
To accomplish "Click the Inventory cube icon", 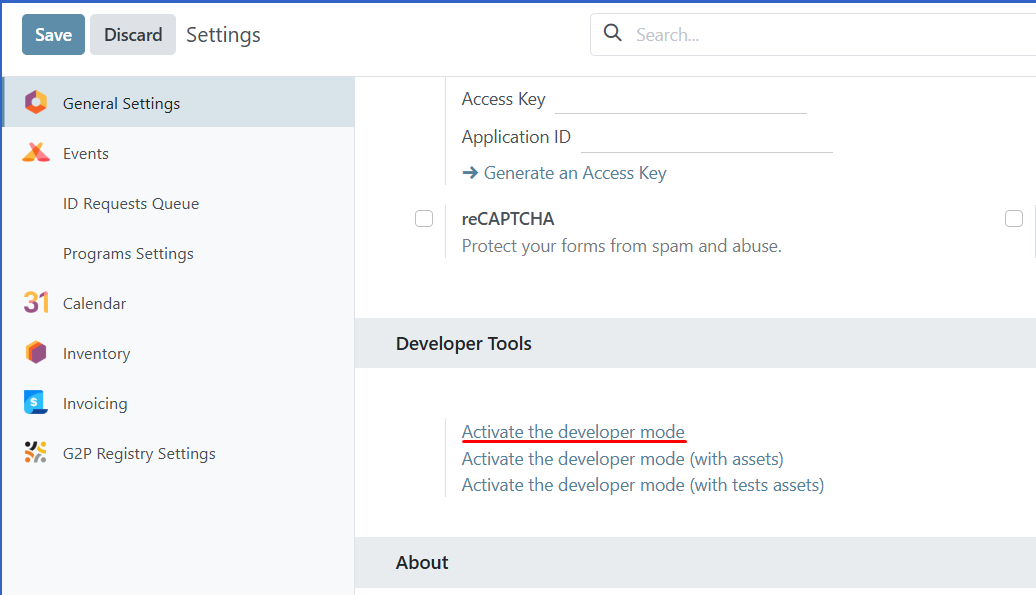I will click(35, 352).
